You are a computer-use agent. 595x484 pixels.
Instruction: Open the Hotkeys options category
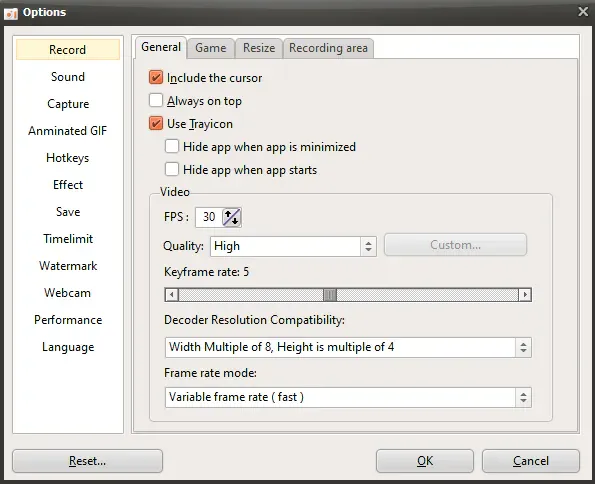click(68, 158)
